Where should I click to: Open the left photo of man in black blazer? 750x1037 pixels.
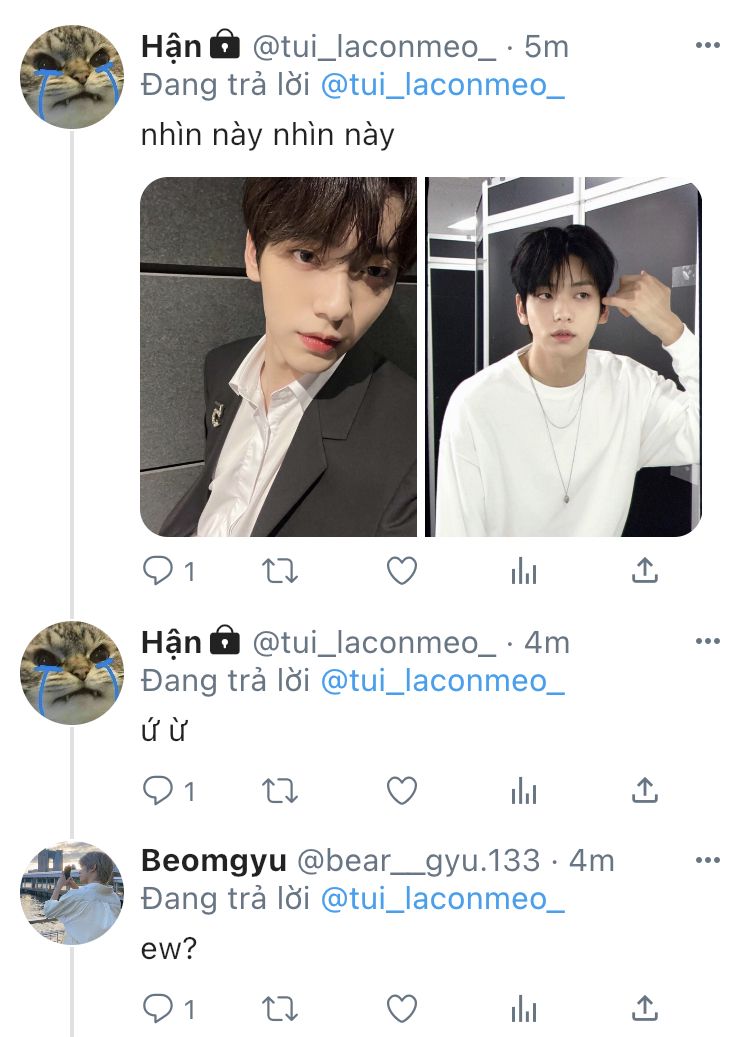[279, 357]
